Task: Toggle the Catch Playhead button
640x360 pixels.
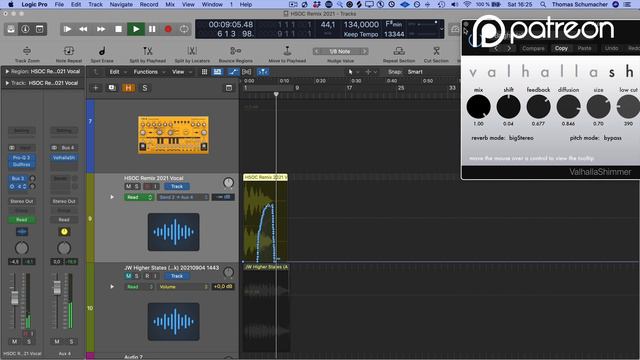Action: (x=263, y=72)
